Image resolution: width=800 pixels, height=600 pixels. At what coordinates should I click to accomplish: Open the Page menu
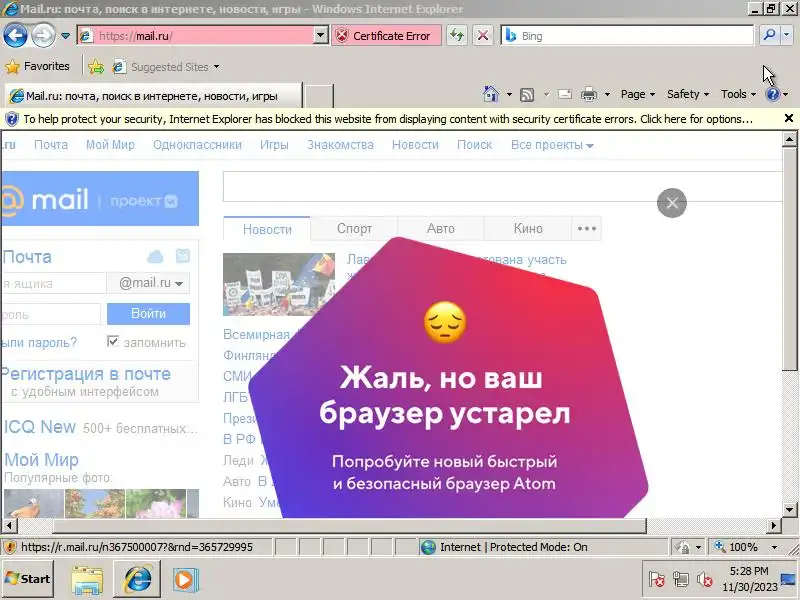coord(637,94)
